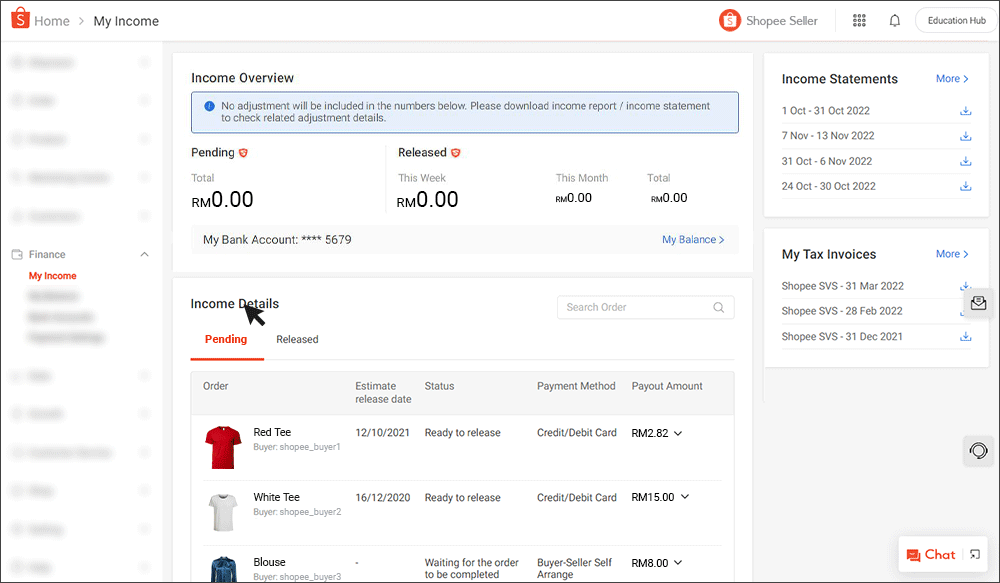The height and width of the screenshot is (583, 1000).
Task: Click the 16/12/2020 release date cell
Action: 383,498
